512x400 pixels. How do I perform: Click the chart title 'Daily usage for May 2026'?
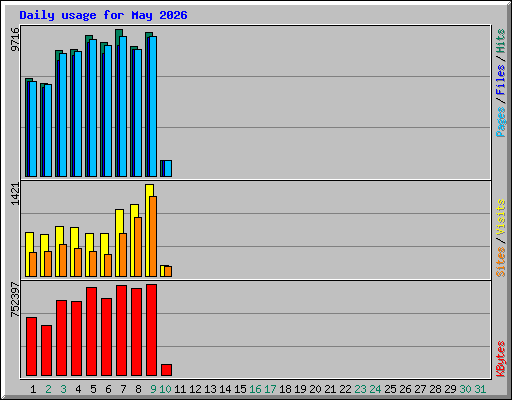tap(103, 15)
